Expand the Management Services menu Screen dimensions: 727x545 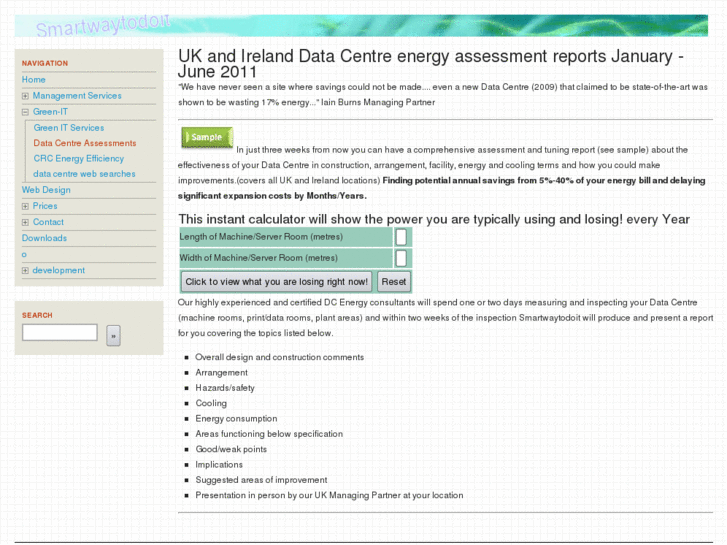click(25, 96)
